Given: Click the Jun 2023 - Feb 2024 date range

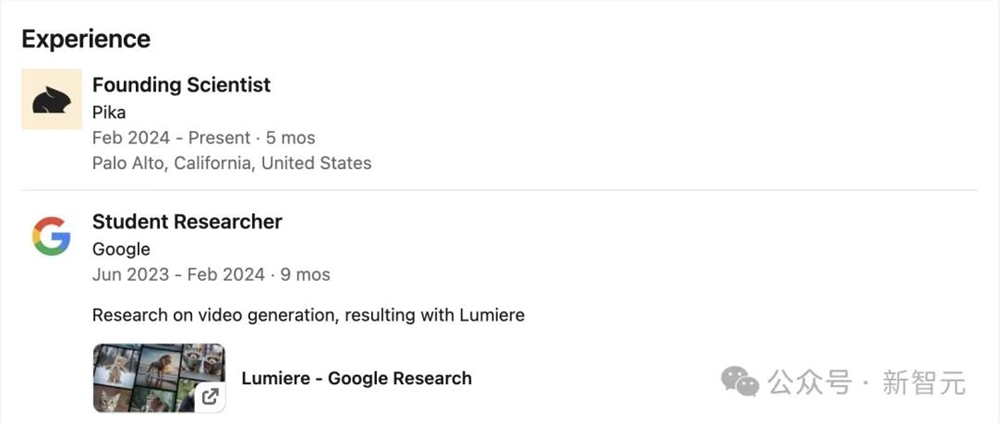Looking at the screenshot, I should click(x=179, y=274).
